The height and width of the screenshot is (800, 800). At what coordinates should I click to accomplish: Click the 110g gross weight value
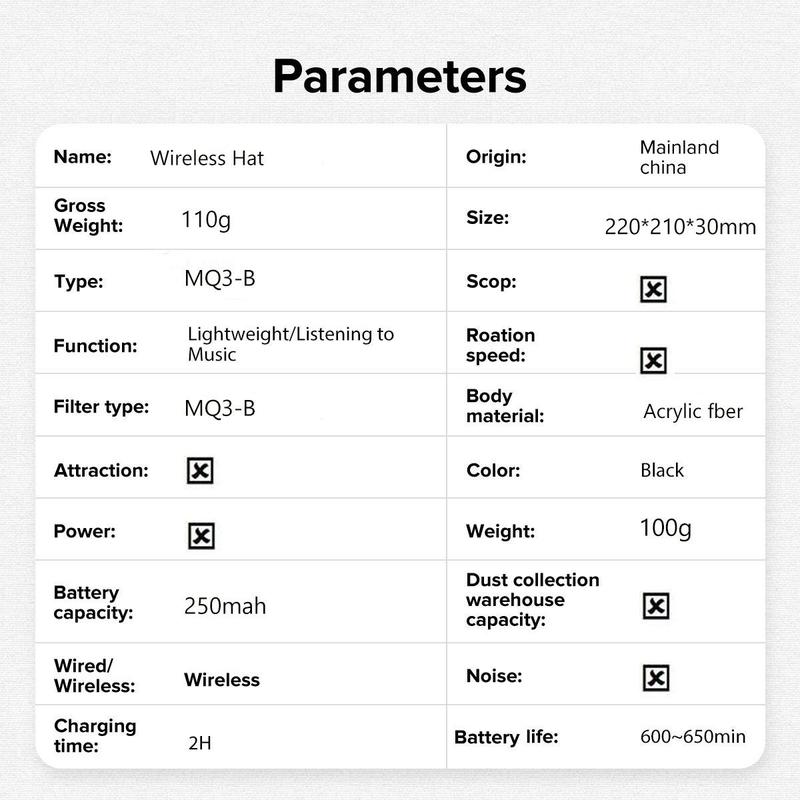pos(206,220)
